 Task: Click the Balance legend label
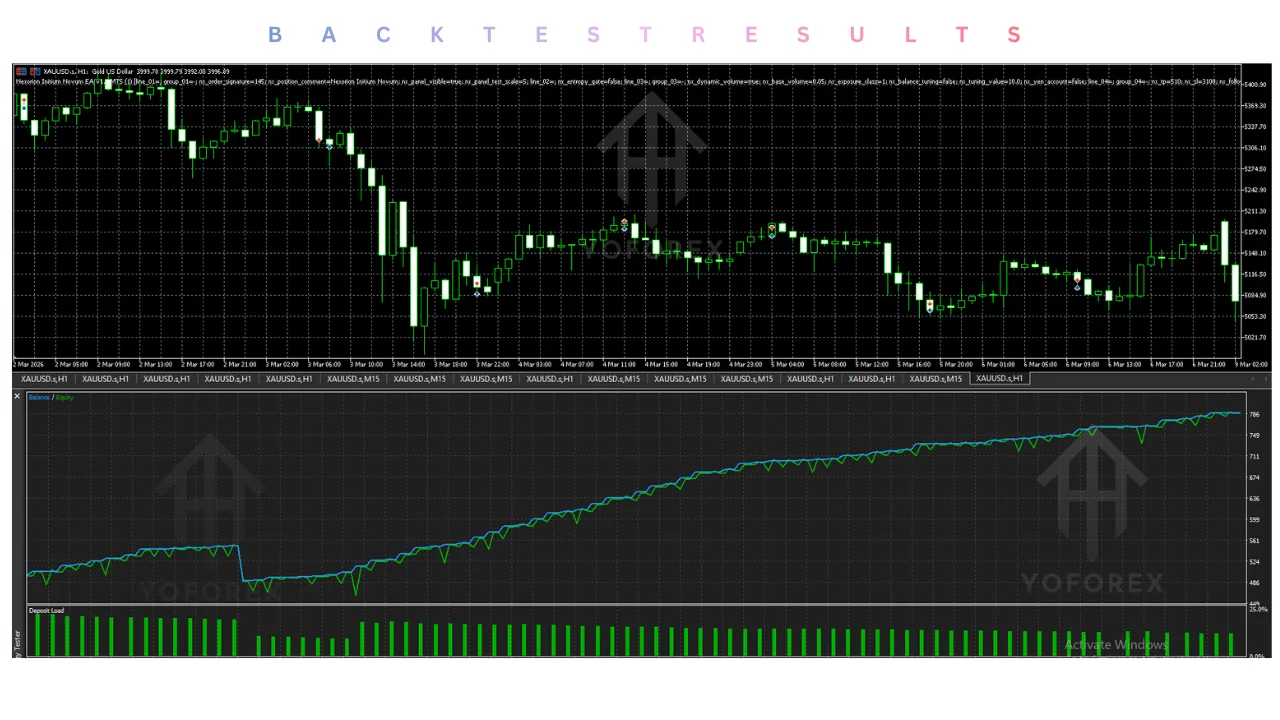(39, 398)
